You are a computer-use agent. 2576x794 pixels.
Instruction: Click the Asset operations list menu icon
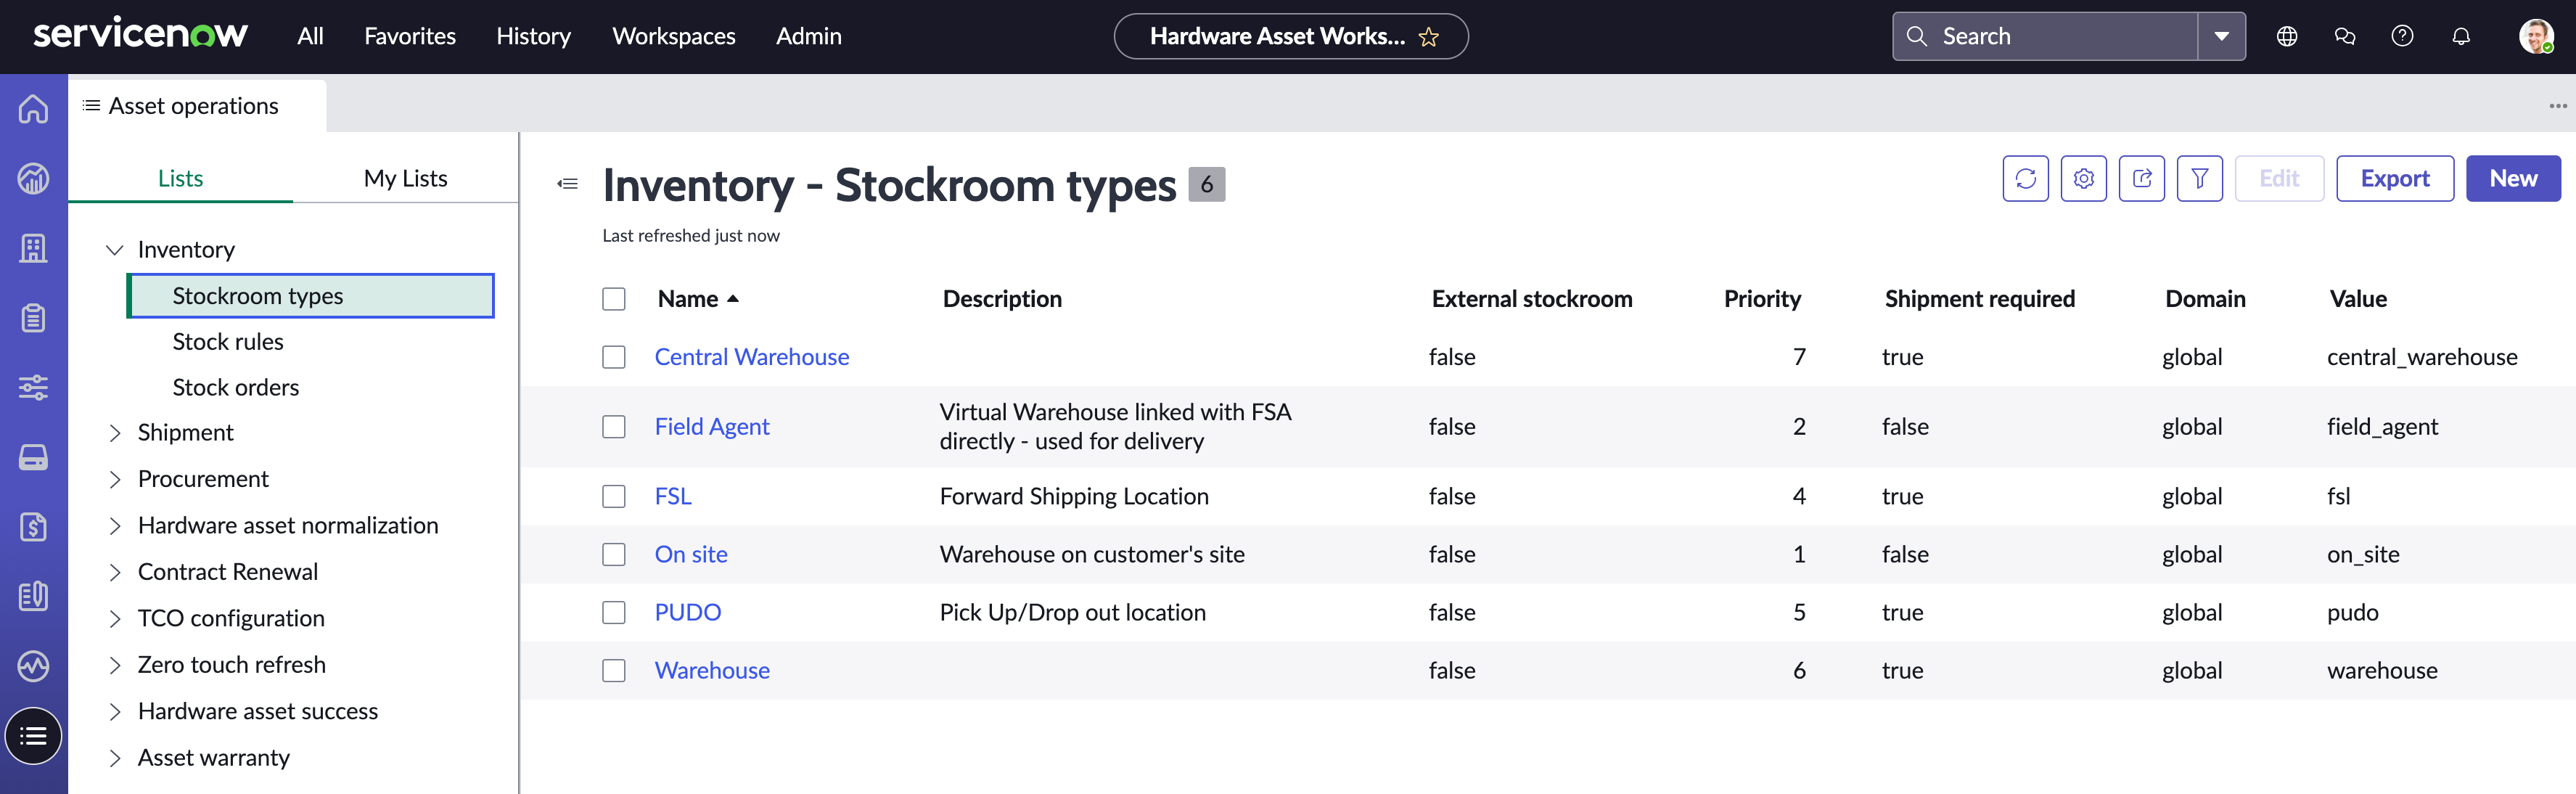tap(91, 106)
